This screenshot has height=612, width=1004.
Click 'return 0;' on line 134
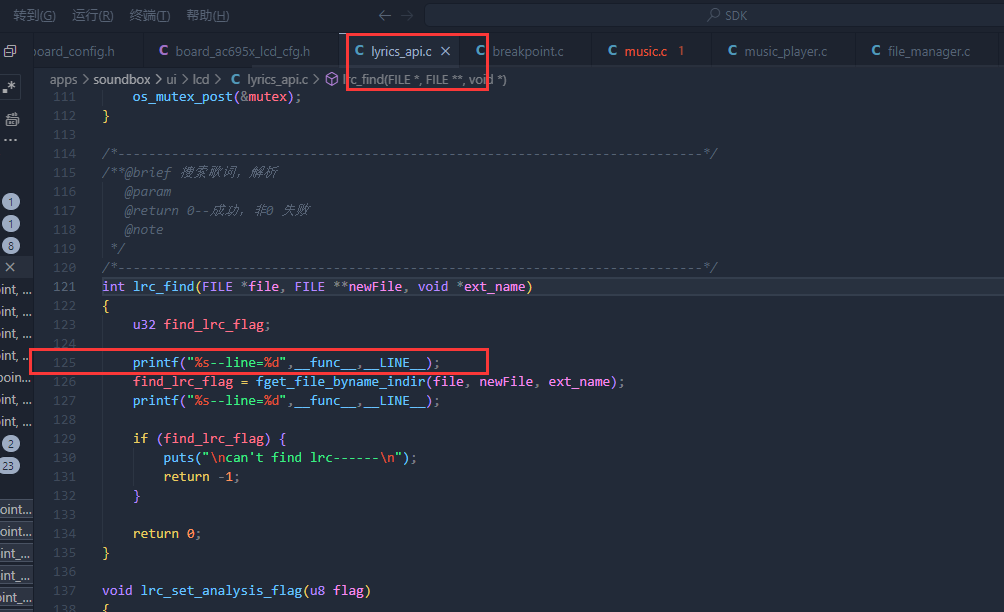coord(167,534)
